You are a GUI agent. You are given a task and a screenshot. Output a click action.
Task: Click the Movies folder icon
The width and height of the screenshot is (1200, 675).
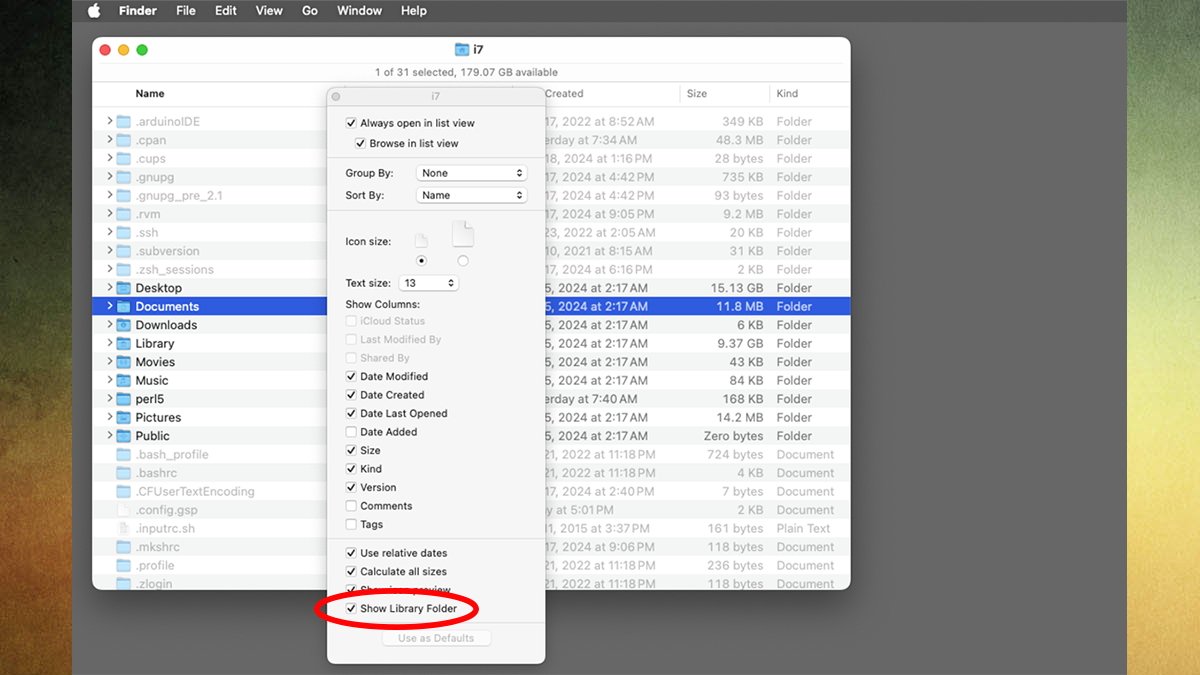coord(124,362)
